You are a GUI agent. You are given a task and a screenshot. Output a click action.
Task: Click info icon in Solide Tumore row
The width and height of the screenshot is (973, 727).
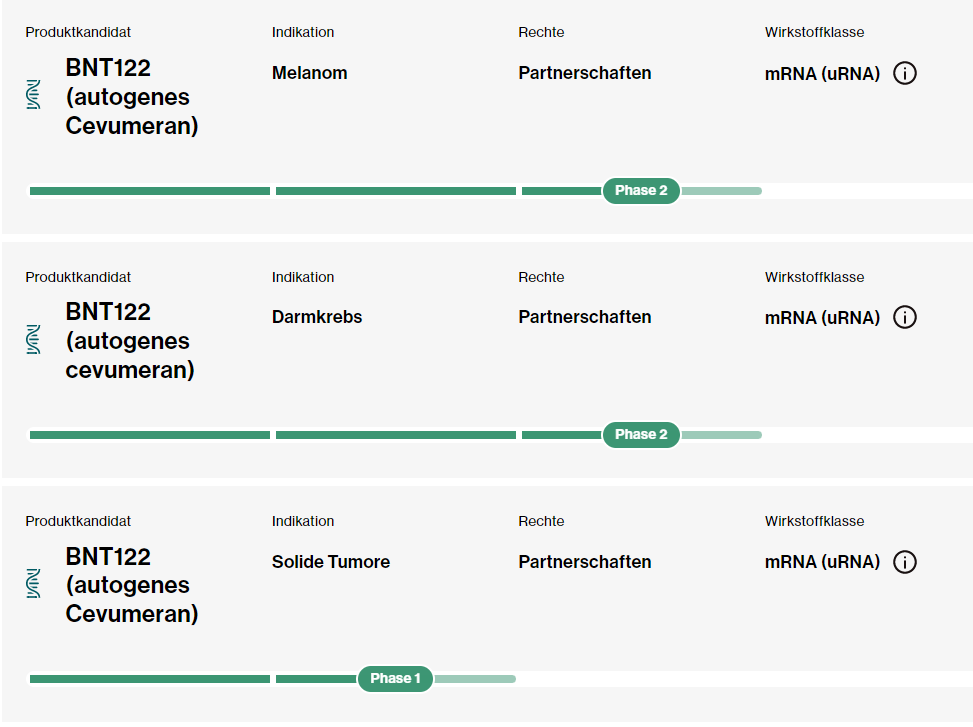[904, 562]
